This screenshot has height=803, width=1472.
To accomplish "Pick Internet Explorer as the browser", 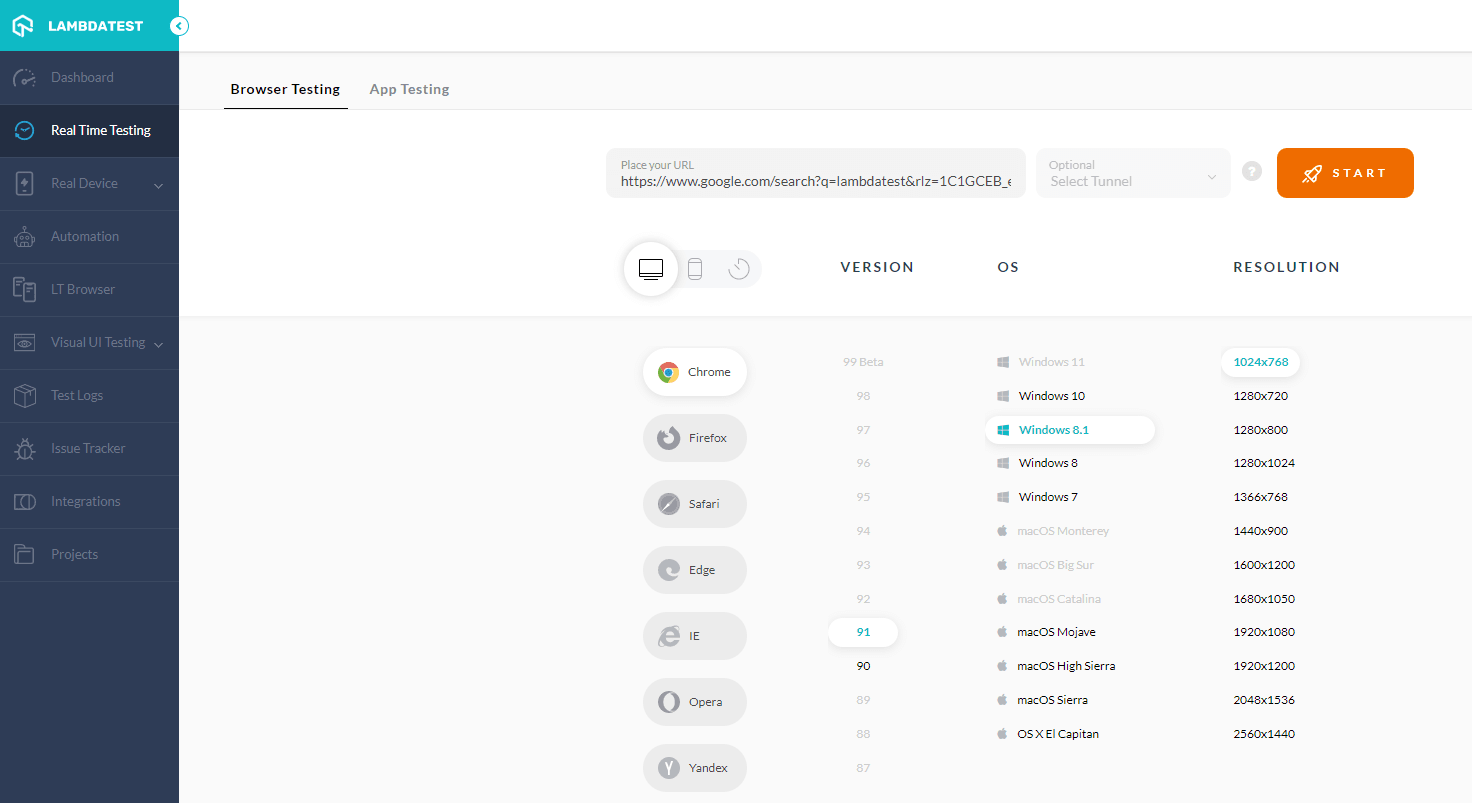I will [694, 635].
